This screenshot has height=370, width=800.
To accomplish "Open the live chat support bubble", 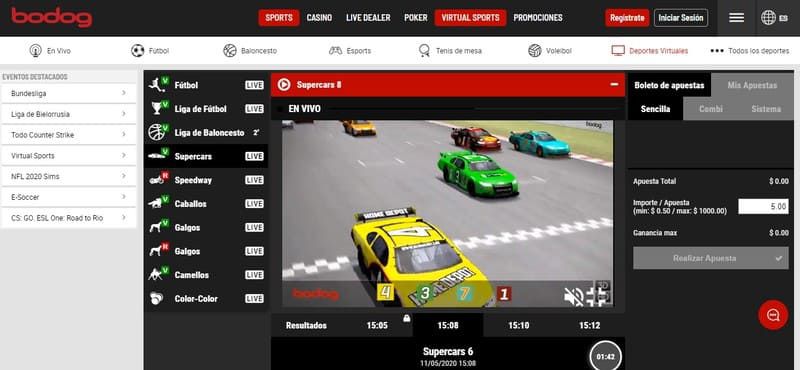I will 773,315.
